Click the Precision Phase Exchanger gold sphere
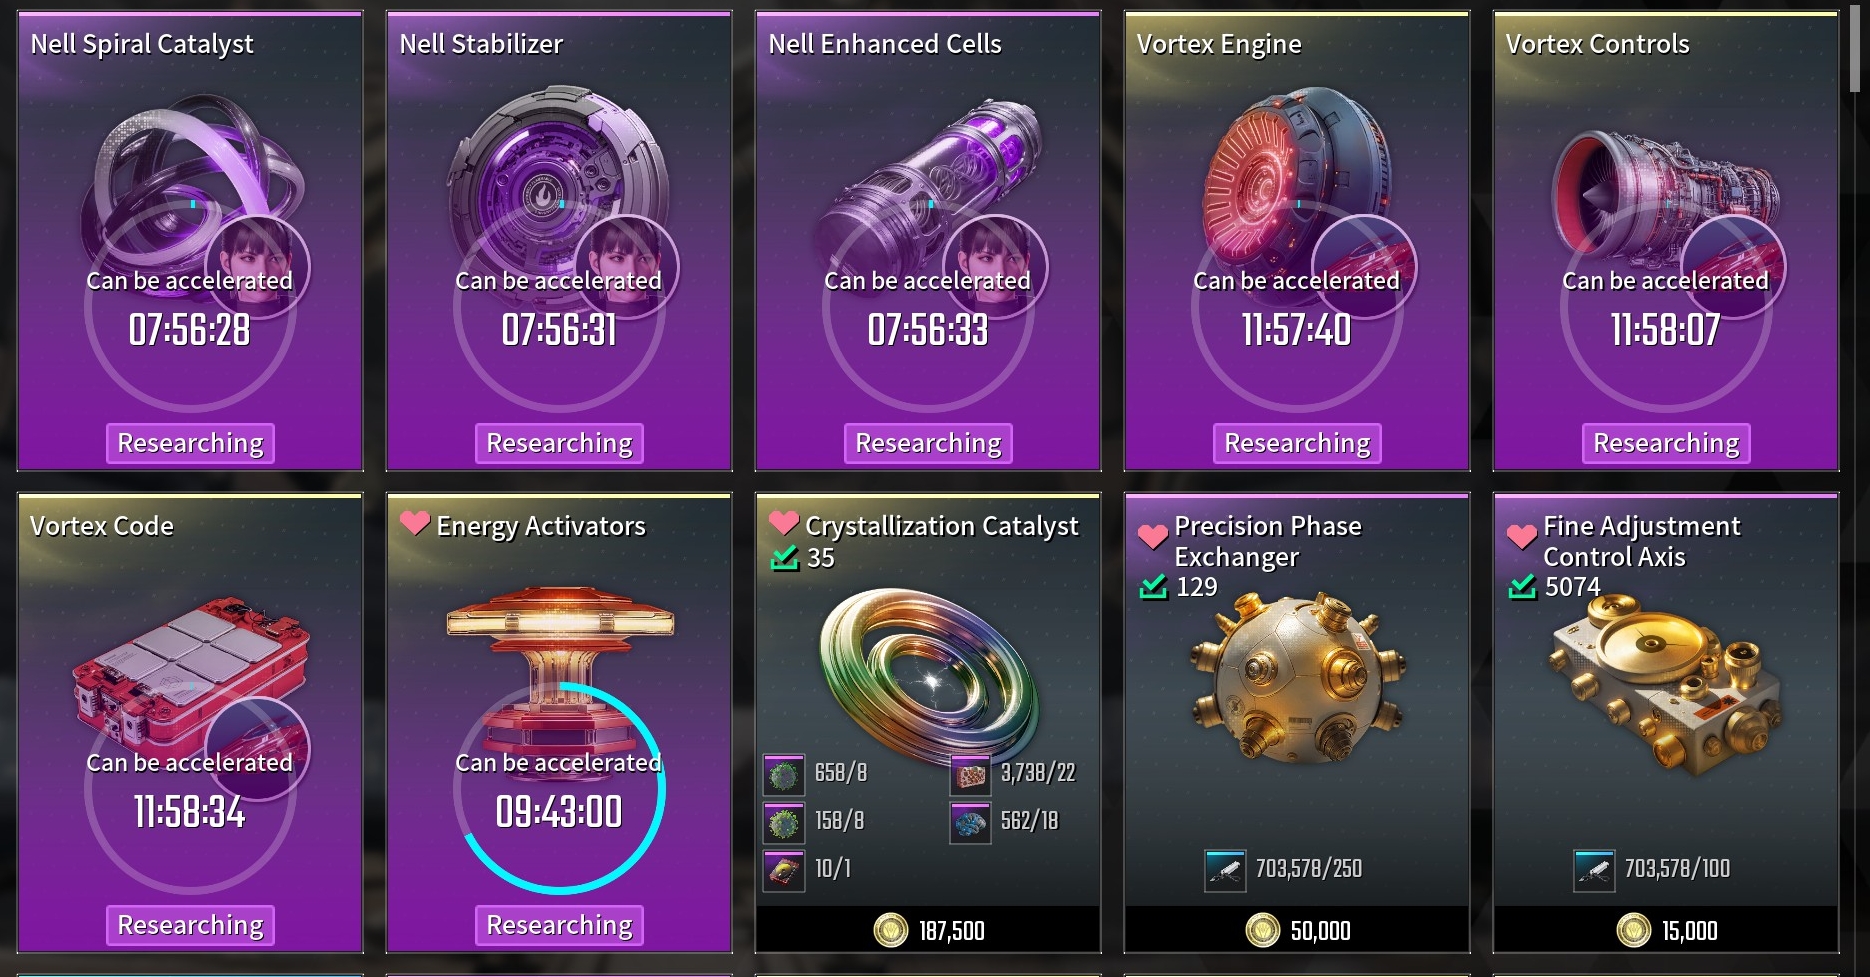 (x=1297, y=680)
